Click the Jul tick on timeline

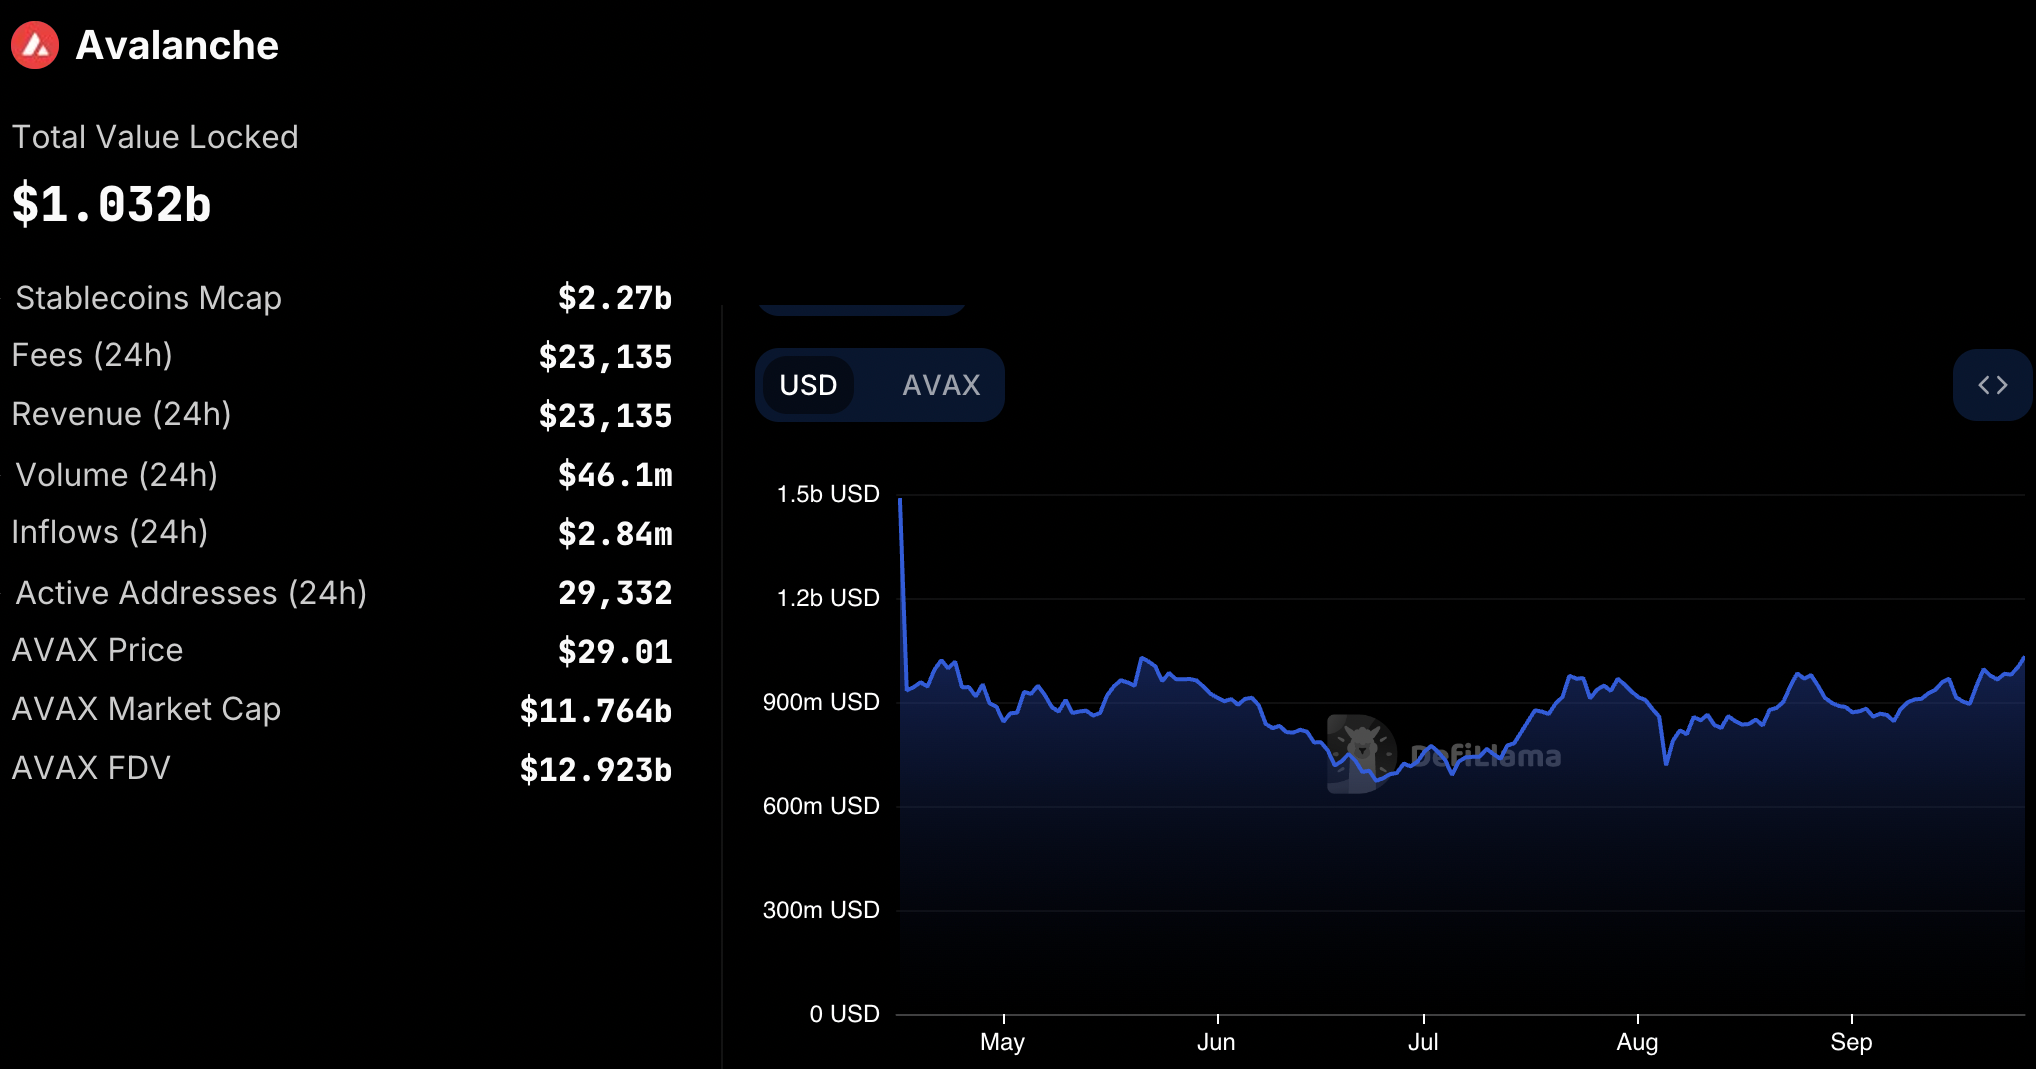click(1423, 1042)
